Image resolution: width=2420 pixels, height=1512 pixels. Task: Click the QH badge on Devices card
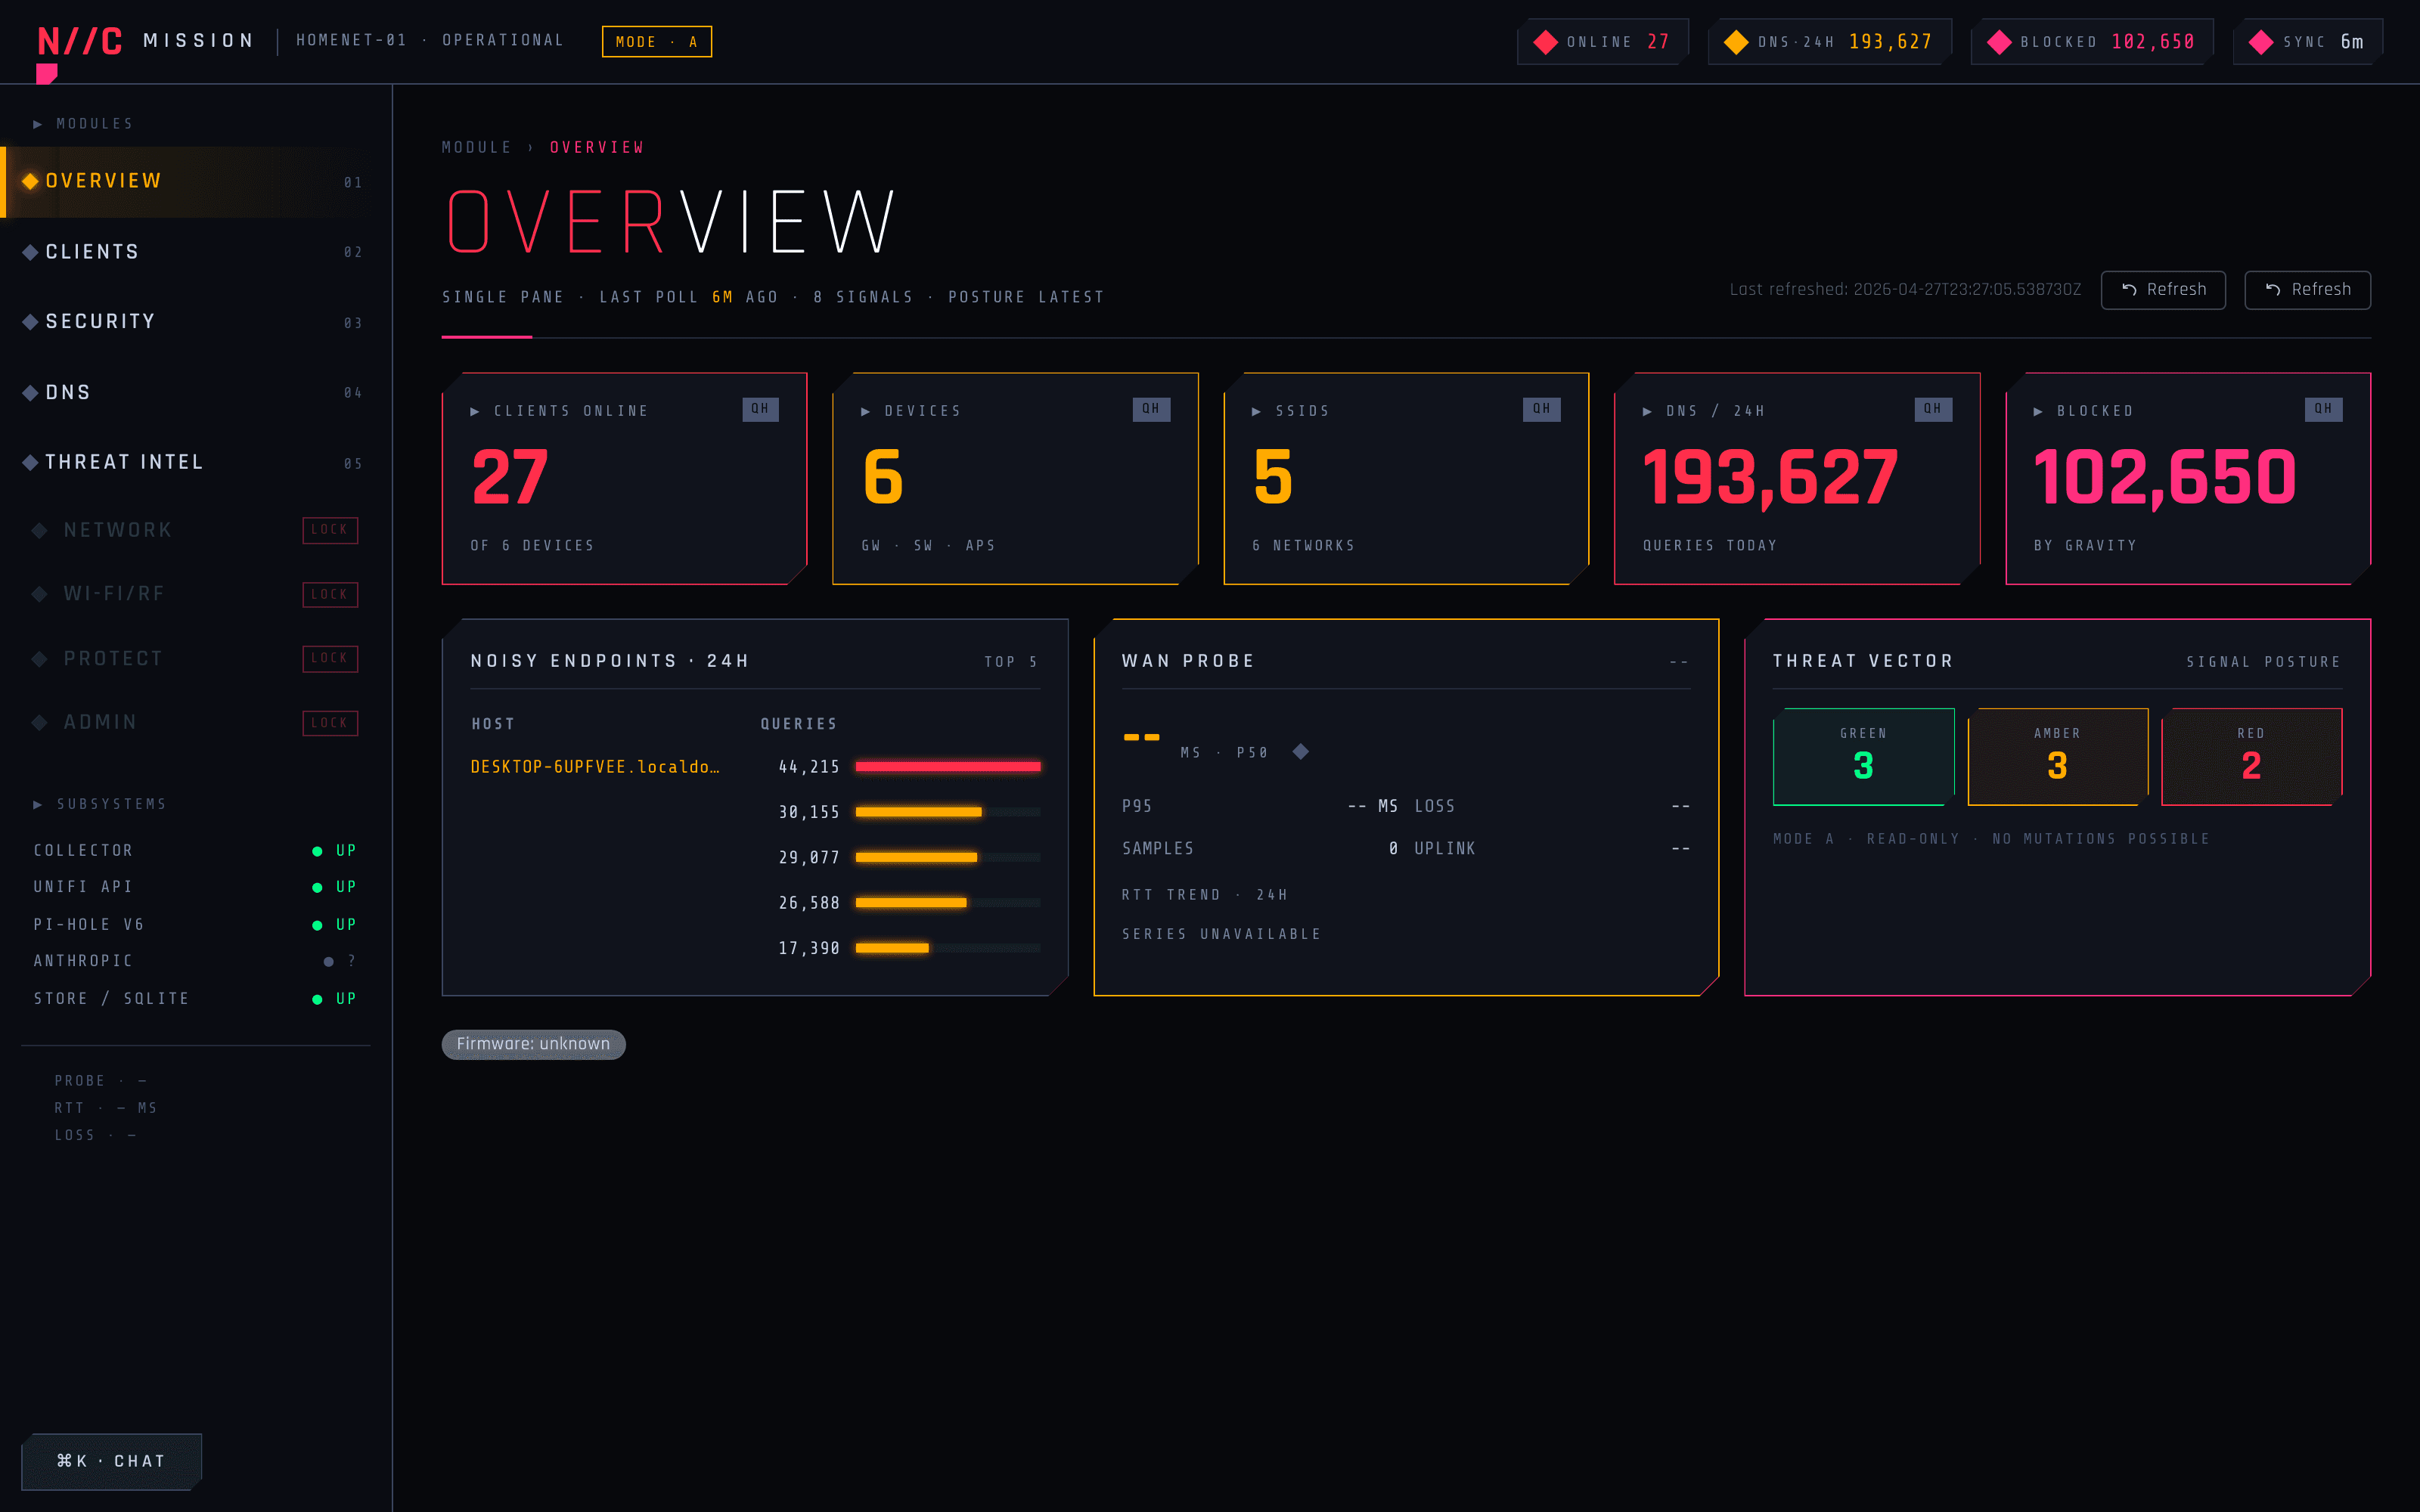pyautogui.click(x=1151, y=409)
